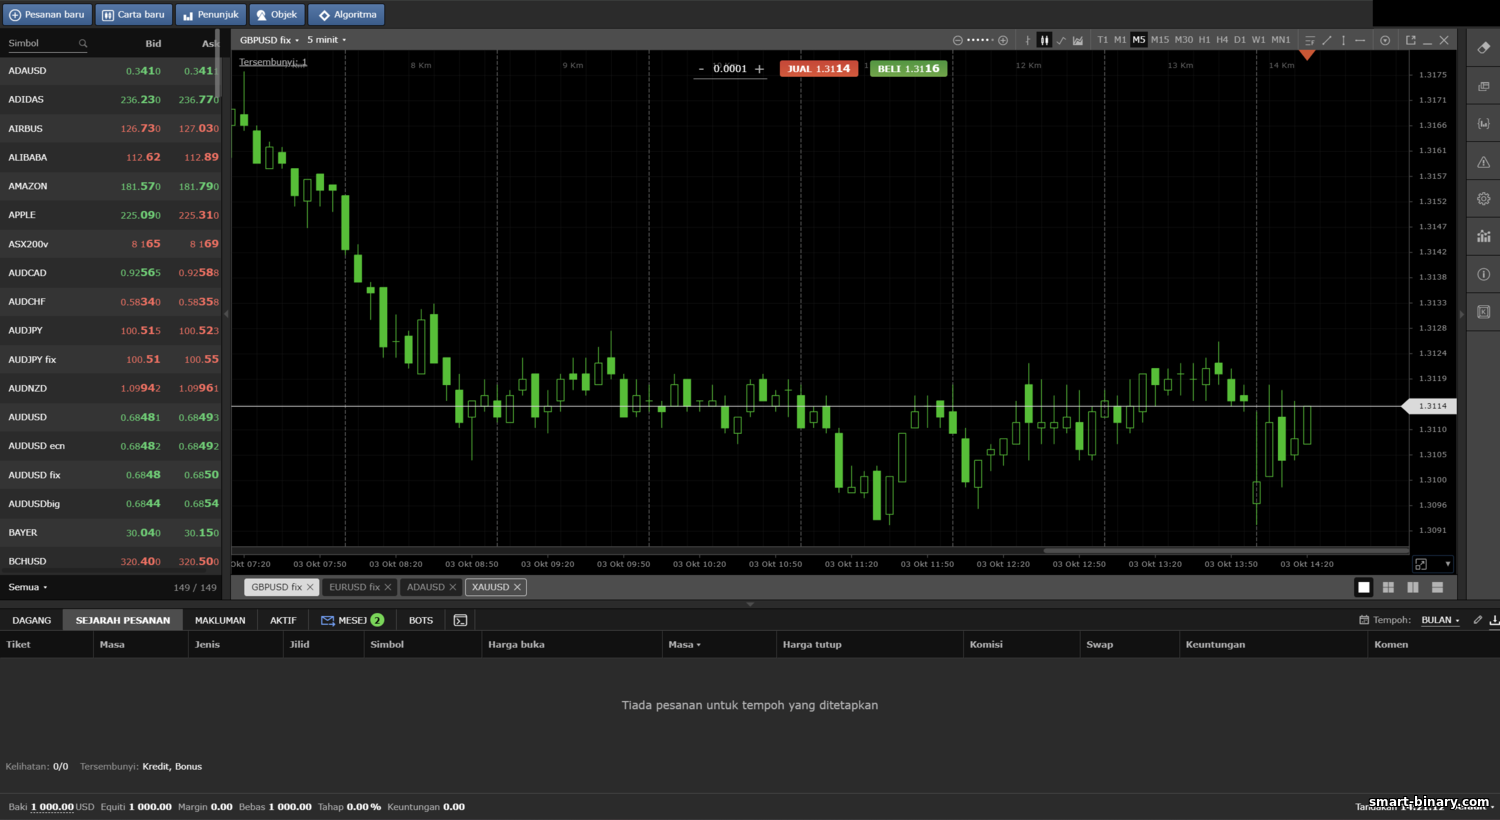Image resolution: width=1500 pixels, height=820 pixels.
Task: Open the Algoritma button
Action: tap(346, 15)
